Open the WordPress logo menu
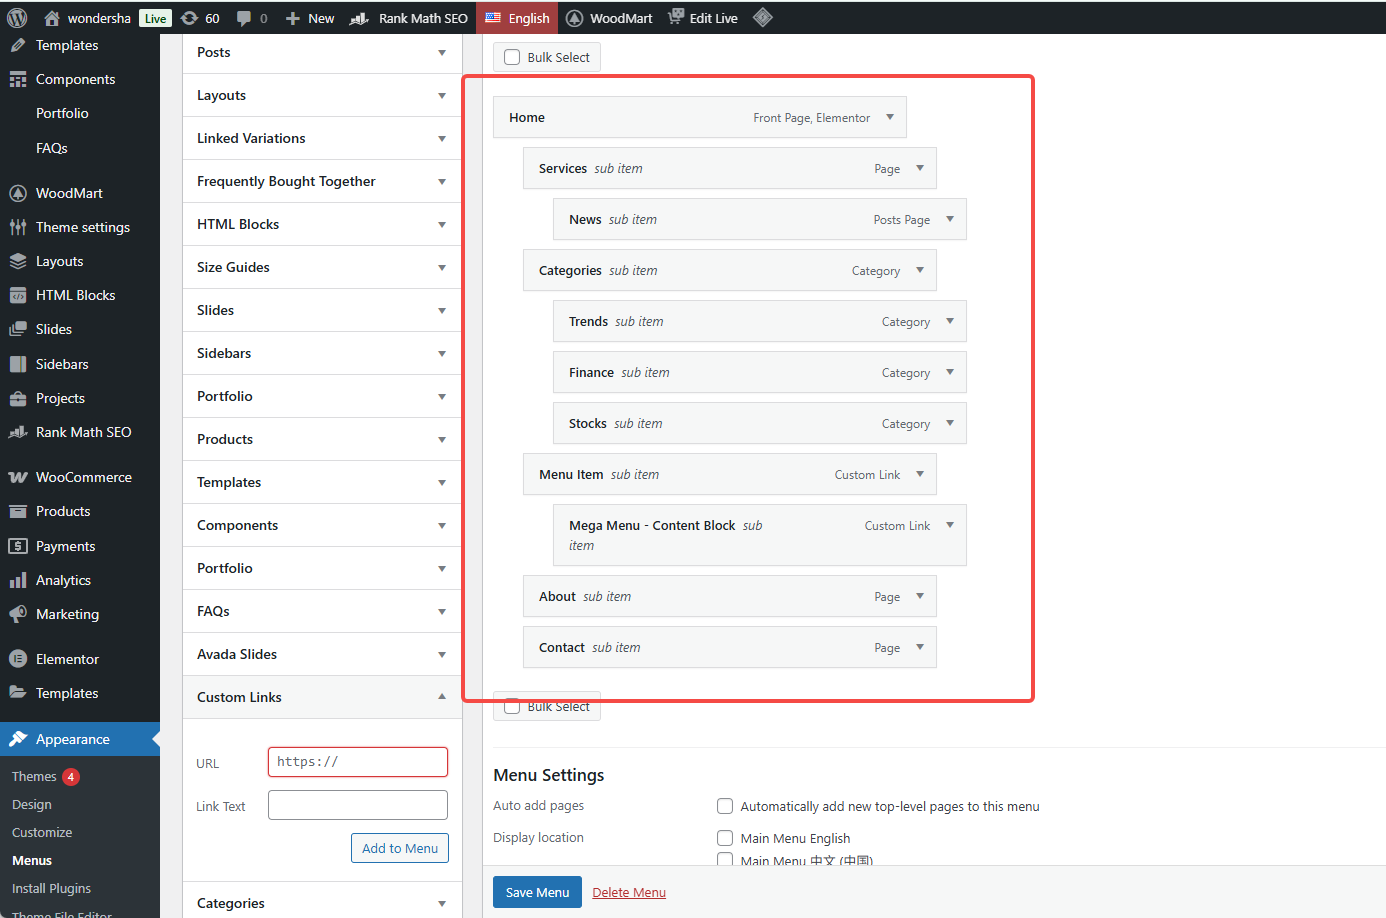This screenshot has height=918, width=1386. coord(15,17)
